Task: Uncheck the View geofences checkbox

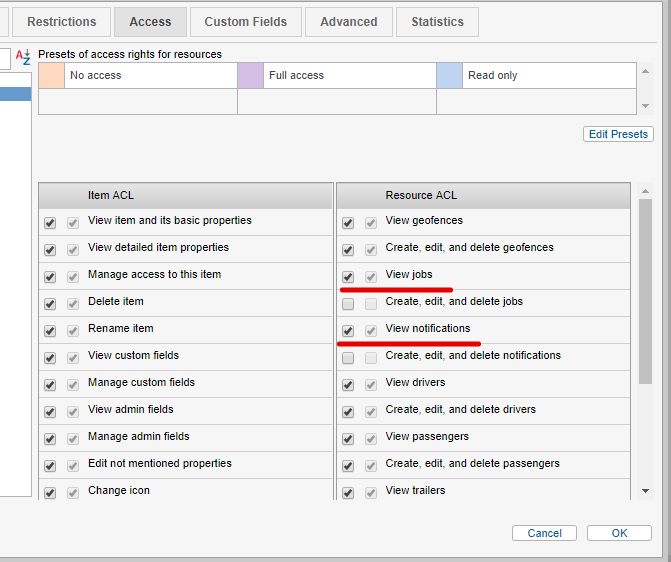Action: click(x=348, y=222)
